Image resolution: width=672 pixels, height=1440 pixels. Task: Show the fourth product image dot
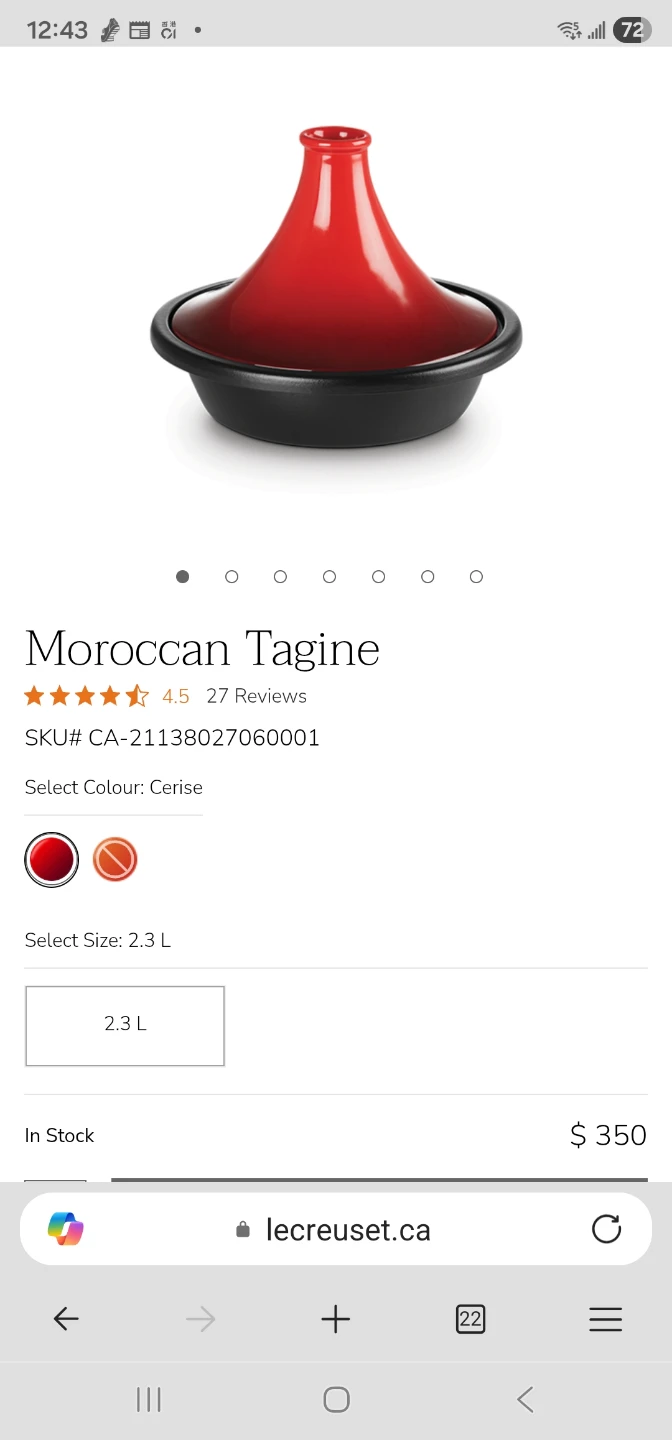pyautogui.click(x=329, y=577)
